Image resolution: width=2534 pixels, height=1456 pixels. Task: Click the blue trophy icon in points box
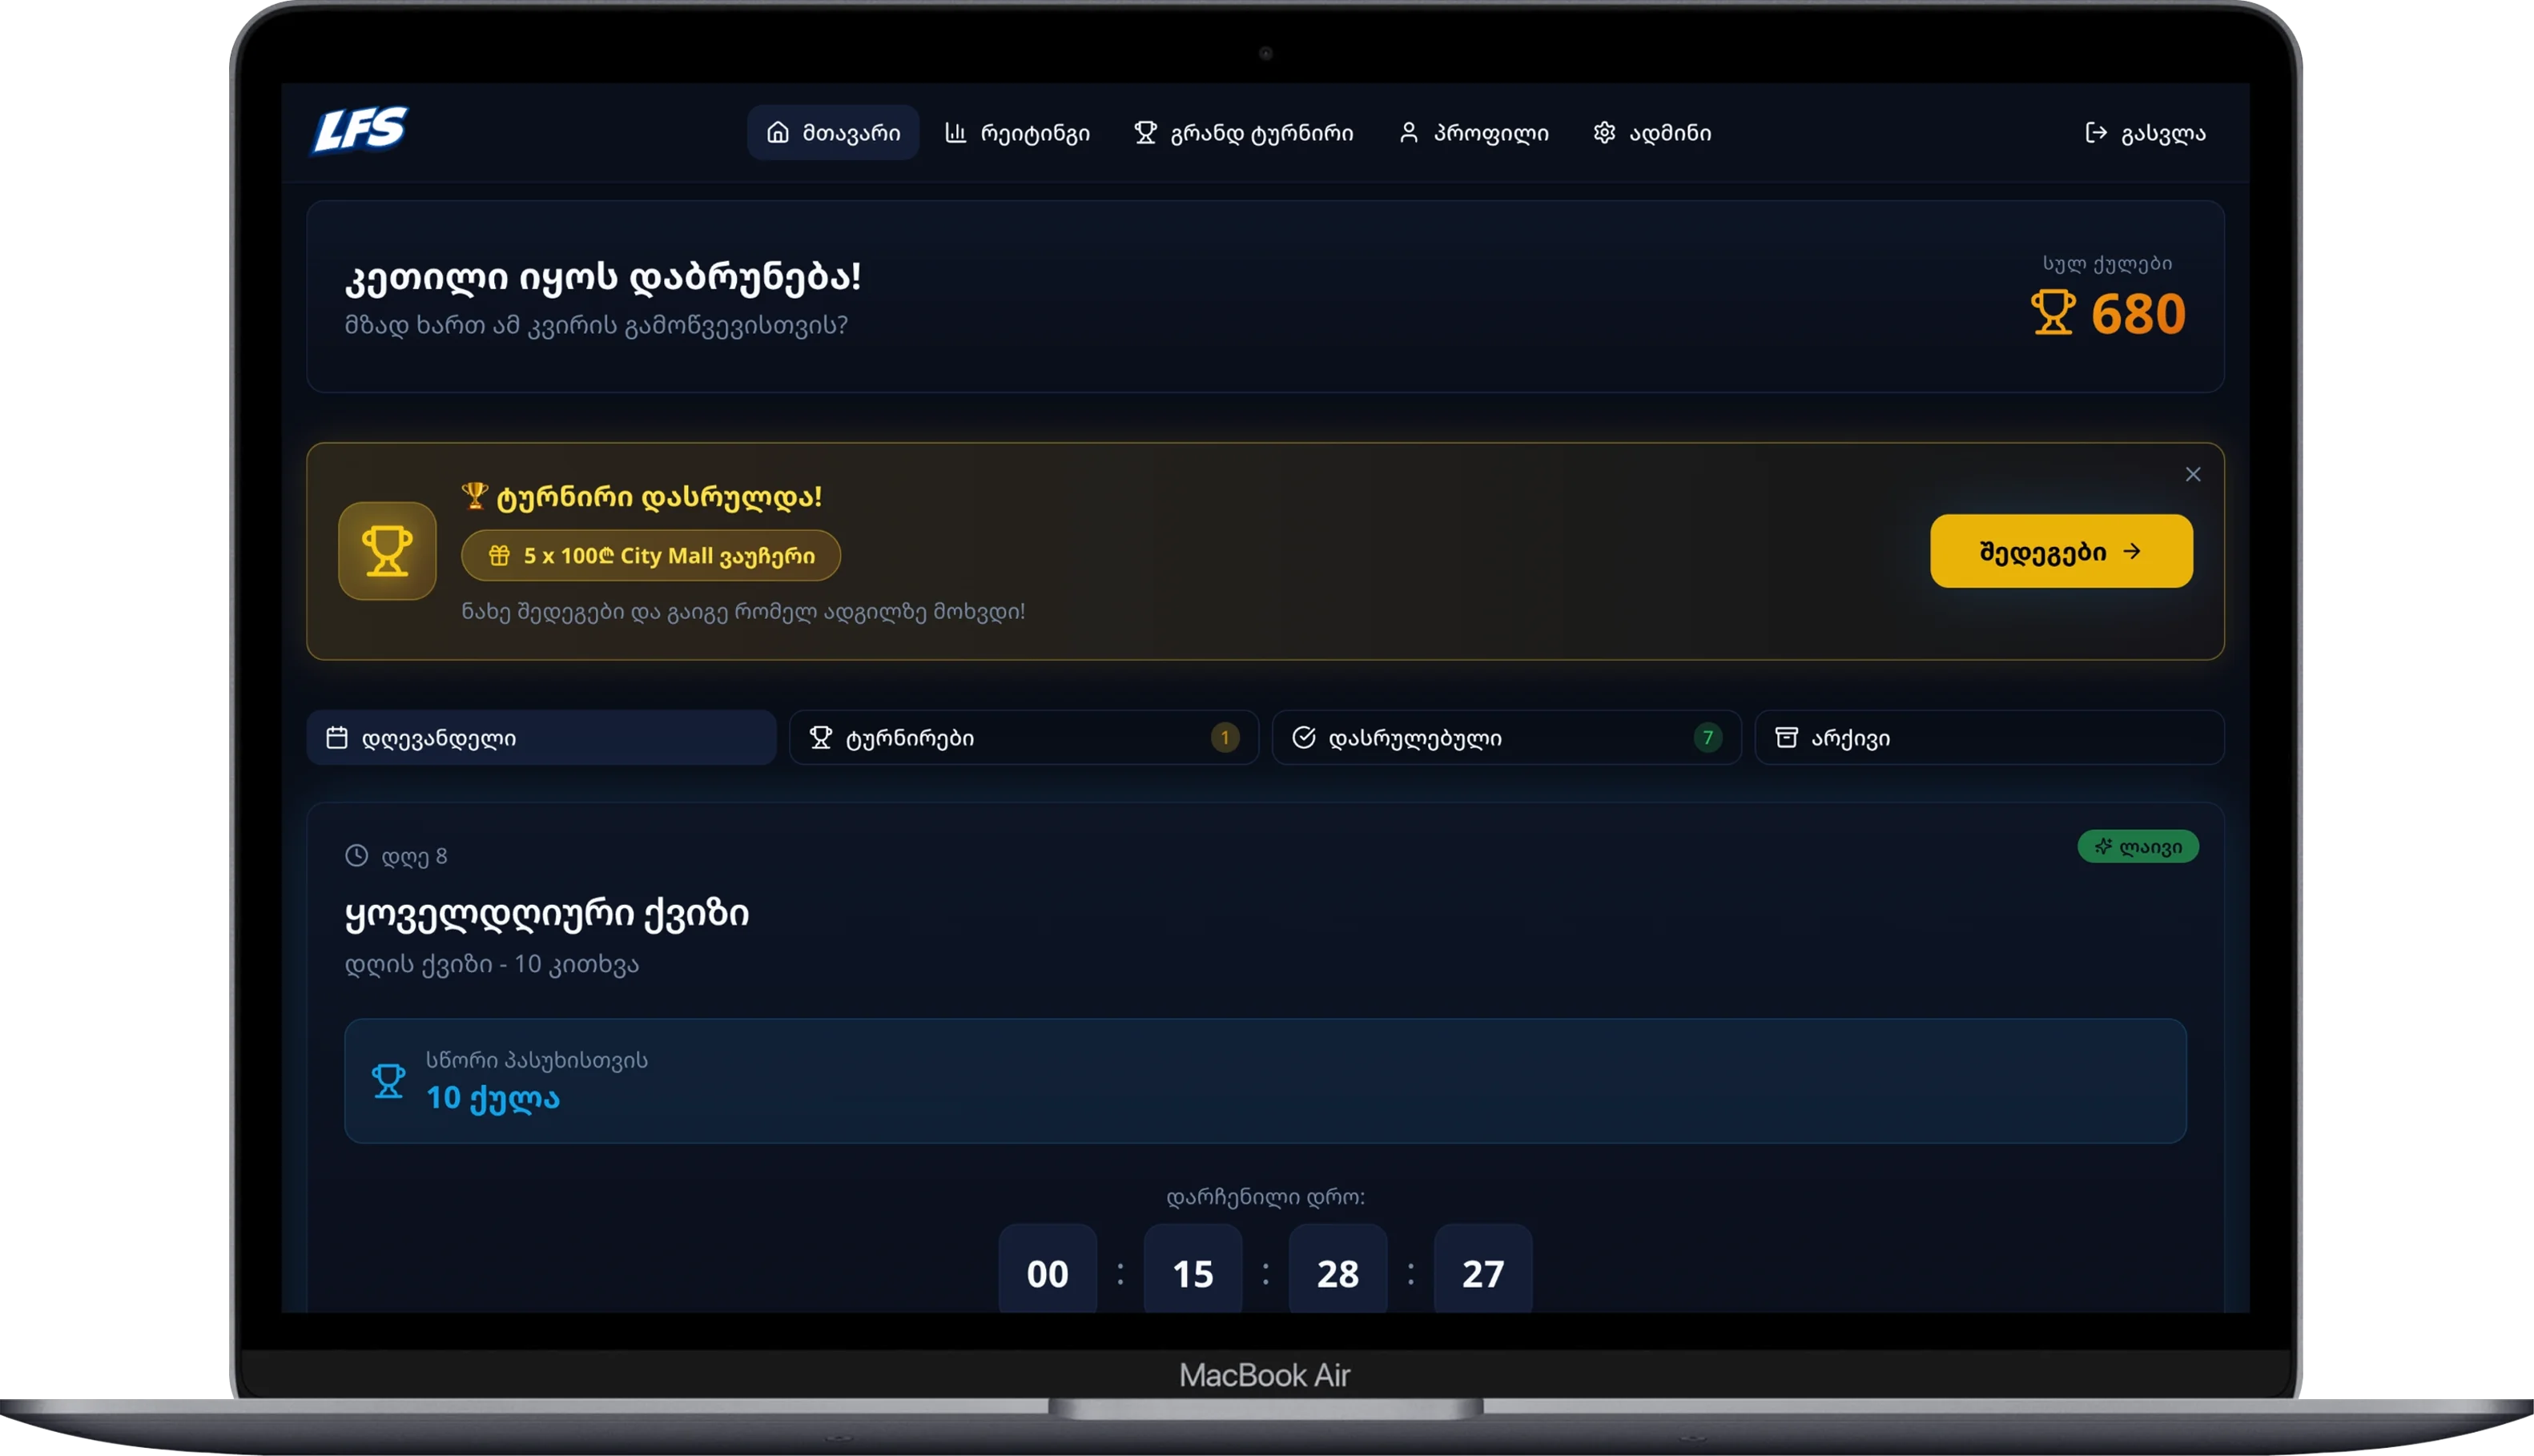click(388, 1081)
